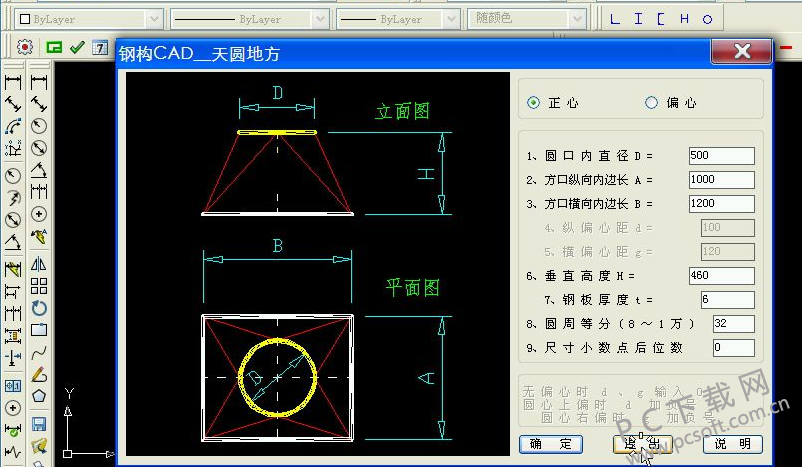Viewport: 802px width, 467px height.
Task: Click the blue bracket [ letter tool
Action: [x=661, y=19]
